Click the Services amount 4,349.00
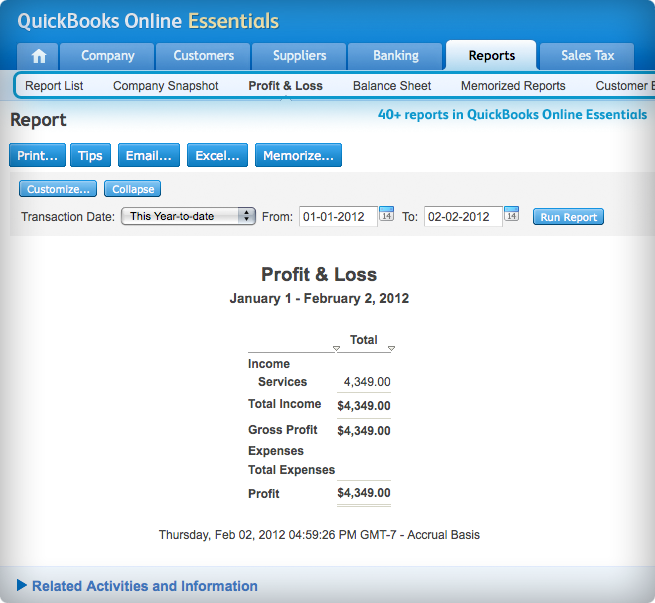 pos(367,382)
